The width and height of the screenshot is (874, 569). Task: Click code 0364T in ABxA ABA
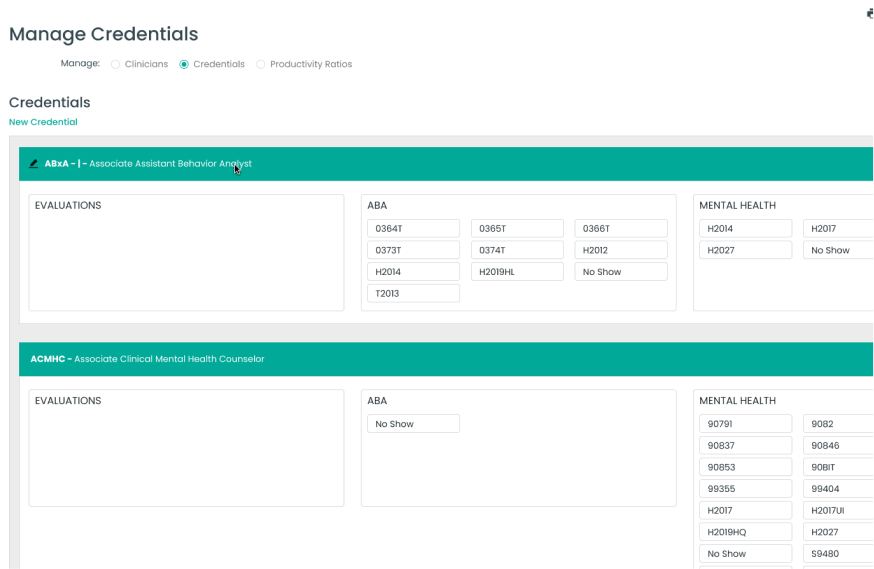pos(414,228)
